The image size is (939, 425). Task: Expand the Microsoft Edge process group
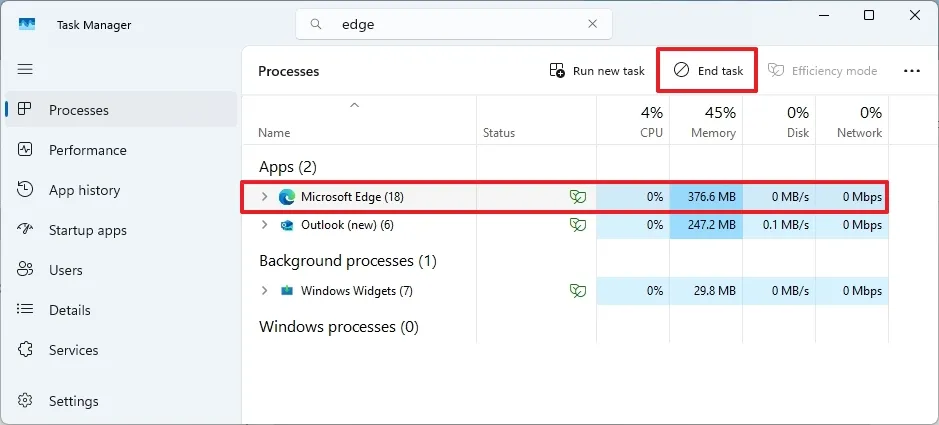pos(264,197)
